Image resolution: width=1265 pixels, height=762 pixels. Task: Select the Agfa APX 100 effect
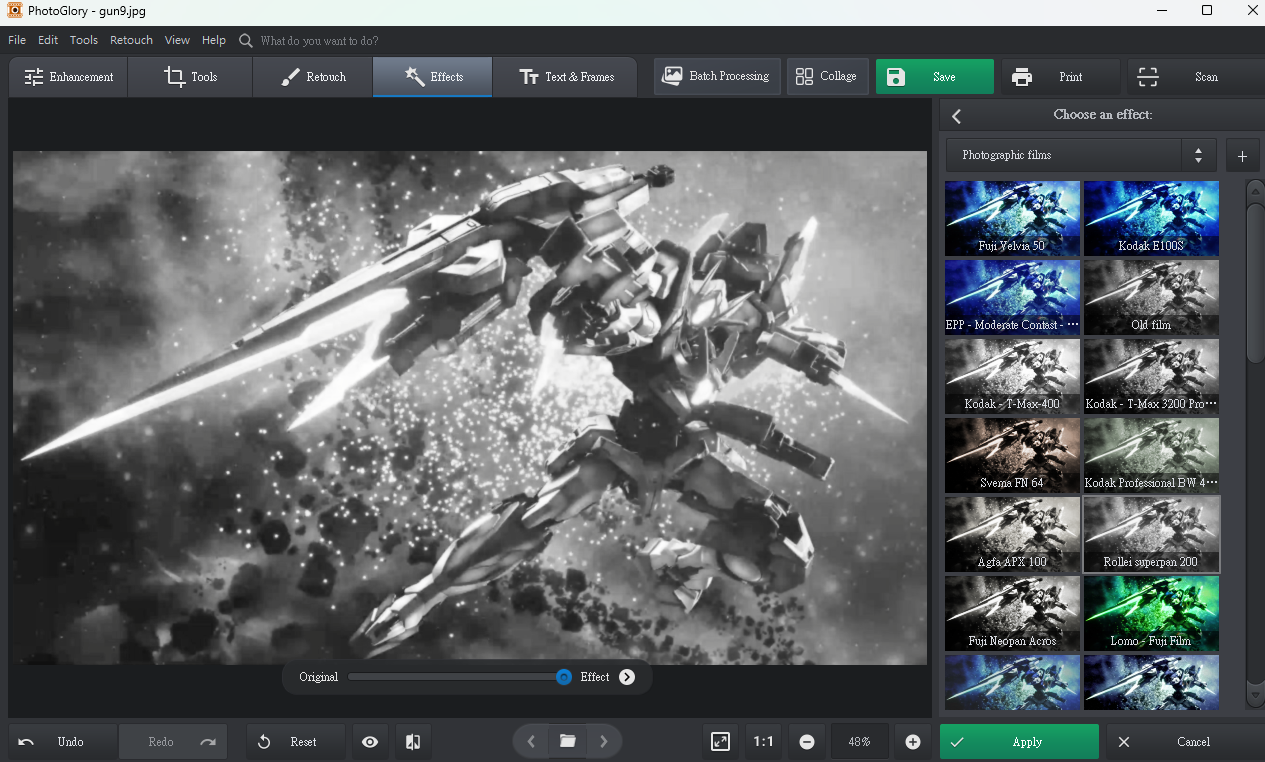click(x=1012, y=534)
